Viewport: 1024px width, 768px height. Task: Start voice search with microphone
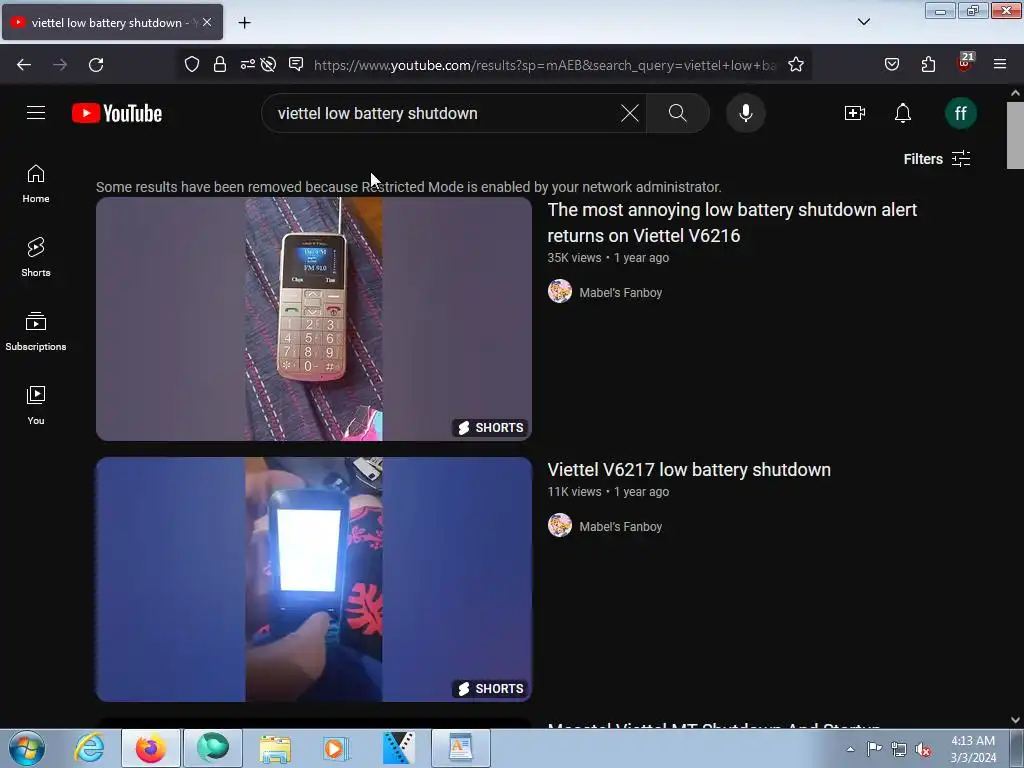pos(746,113)
